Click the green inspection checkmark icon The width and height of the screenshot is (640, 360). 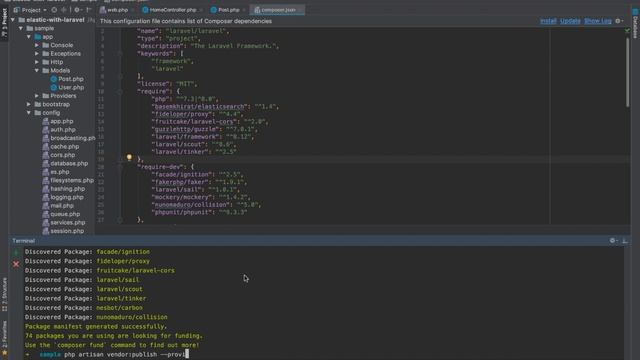627,31
